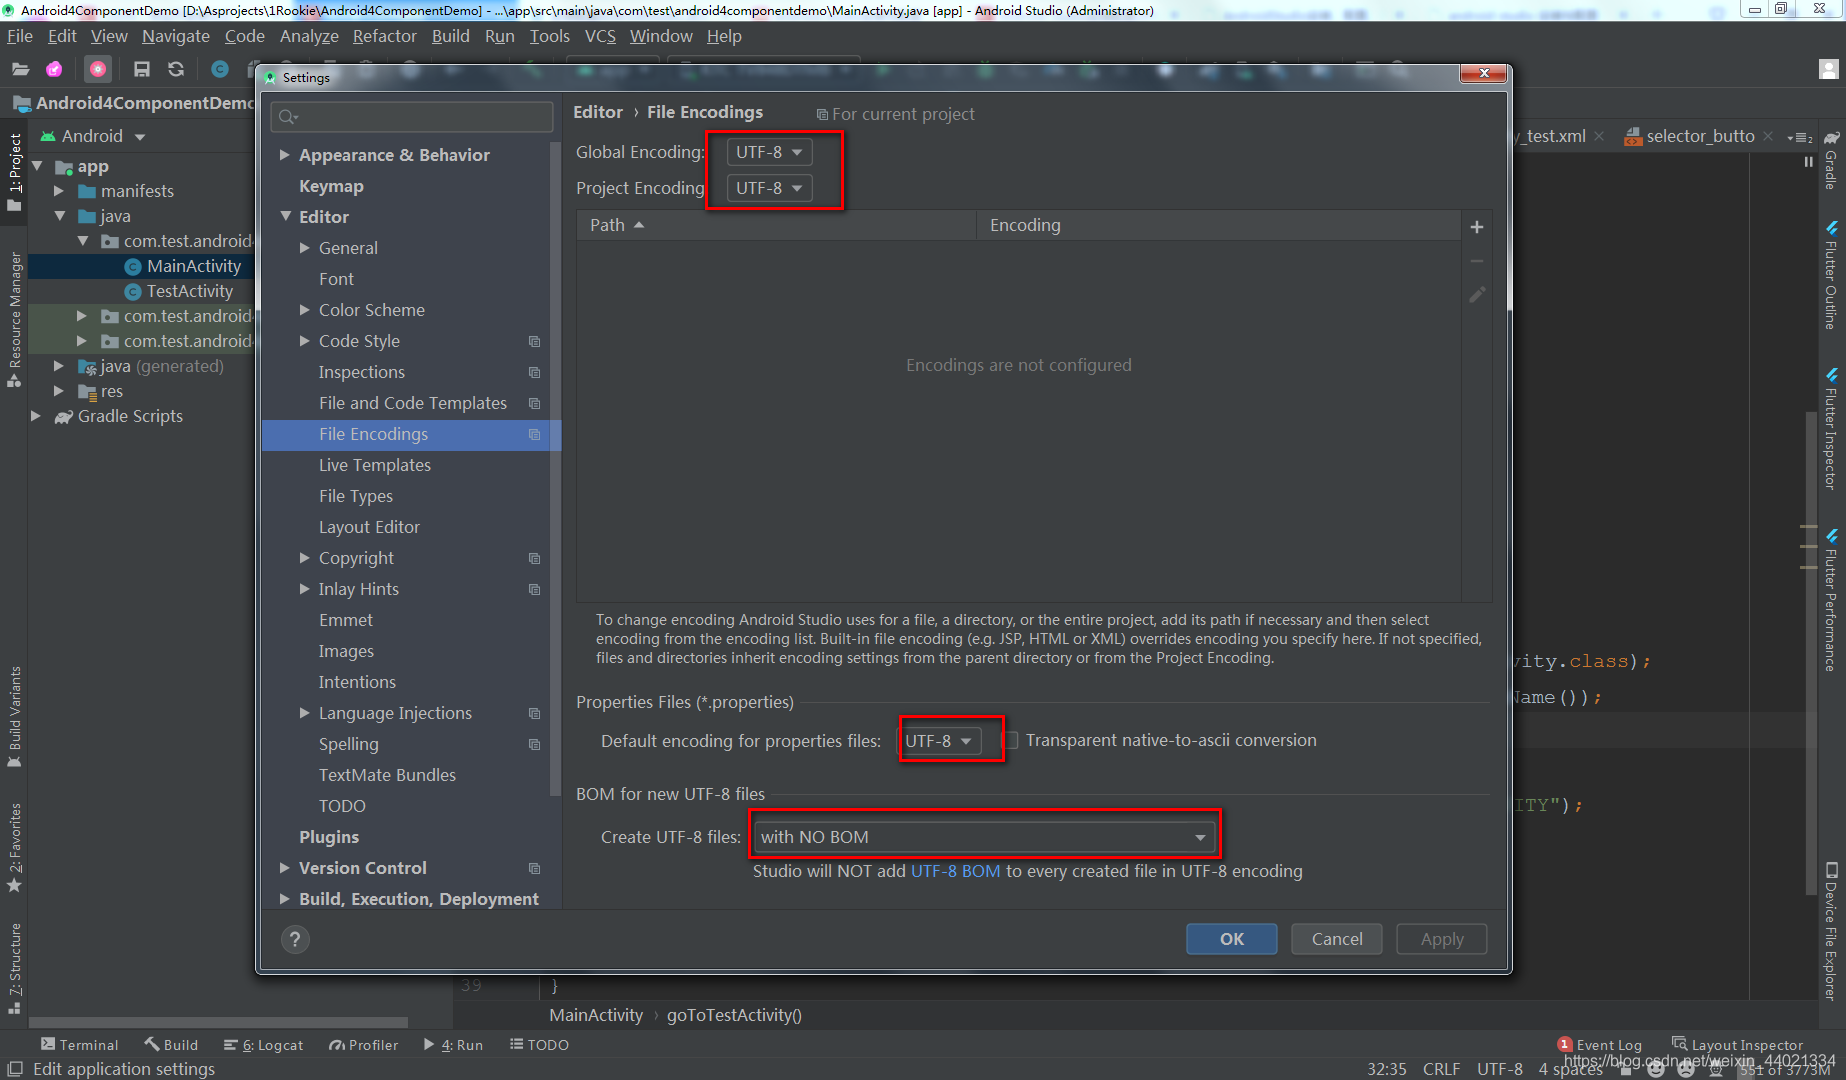Screen dimensions: 1846x1080
Task: Click the Open folder toolbar icon
Action: click(x=20, y=69)
